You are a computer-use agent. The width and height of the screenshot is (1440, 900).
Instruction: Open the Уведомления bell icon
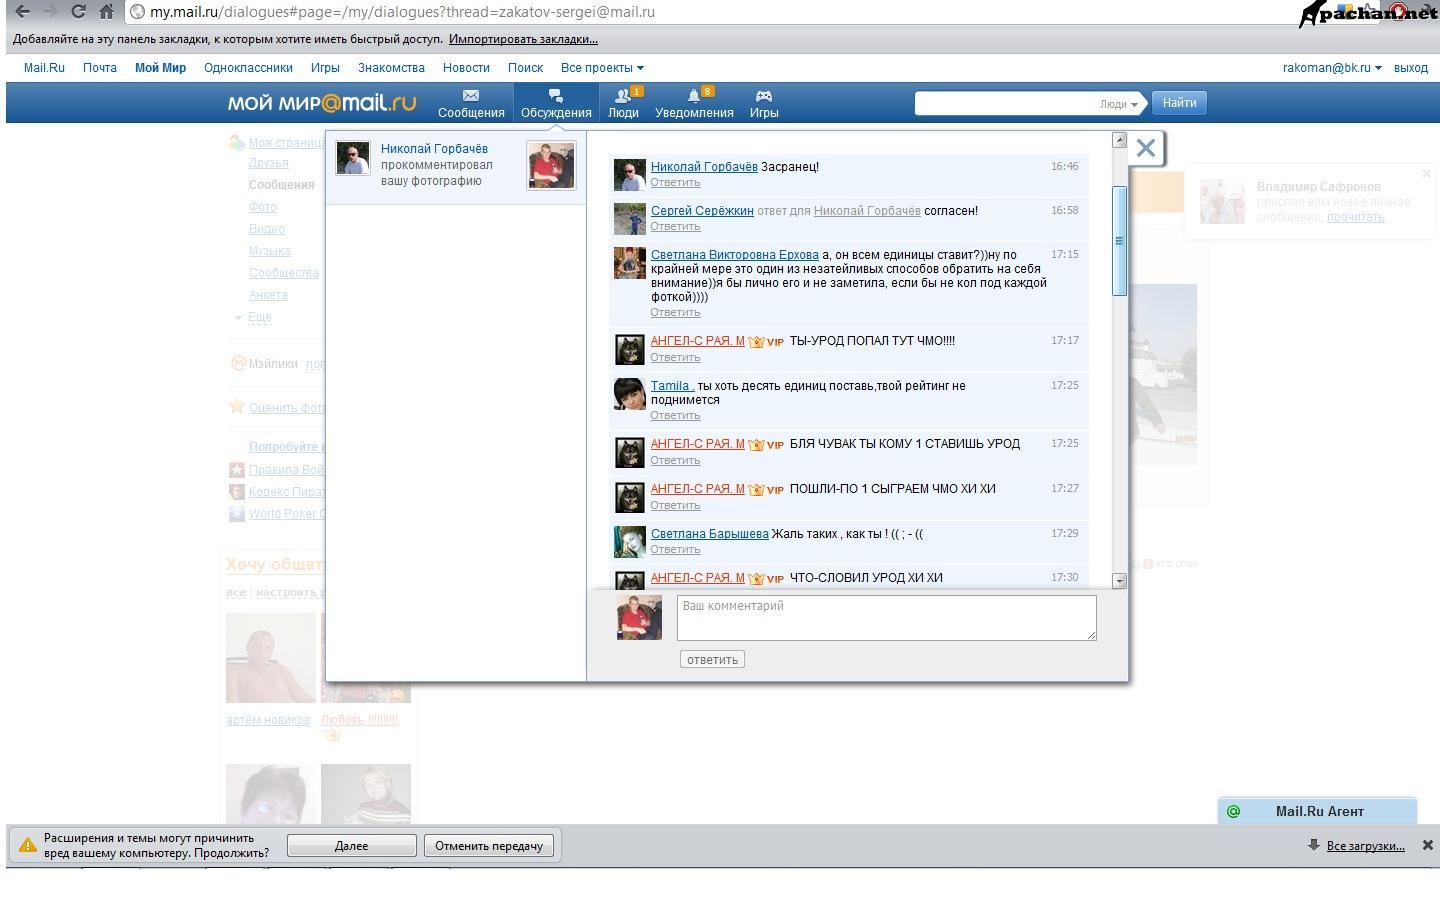tap(694, 96)
